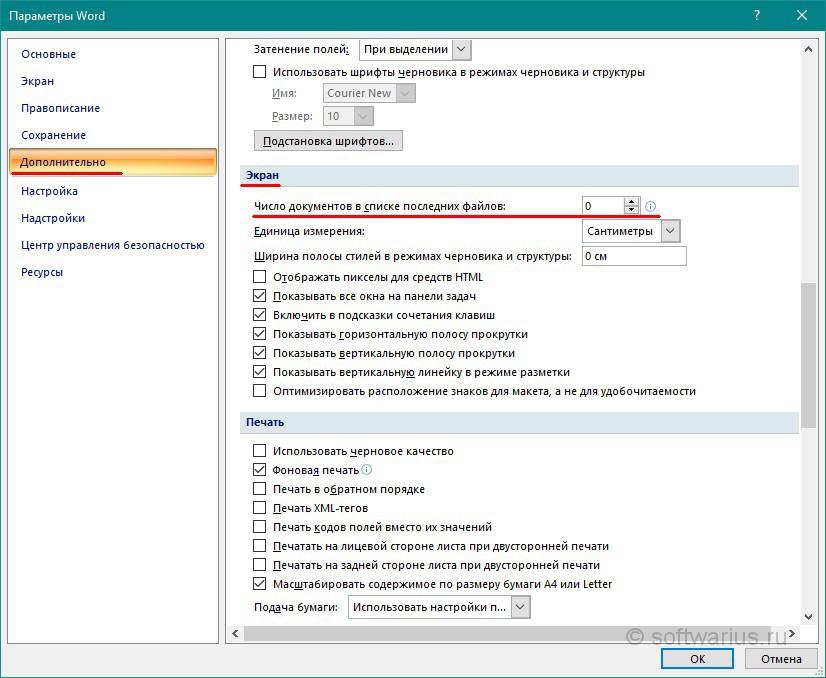
Task: Uncheck Фоновая печать checkbox
Action: [x=259, y=469]
